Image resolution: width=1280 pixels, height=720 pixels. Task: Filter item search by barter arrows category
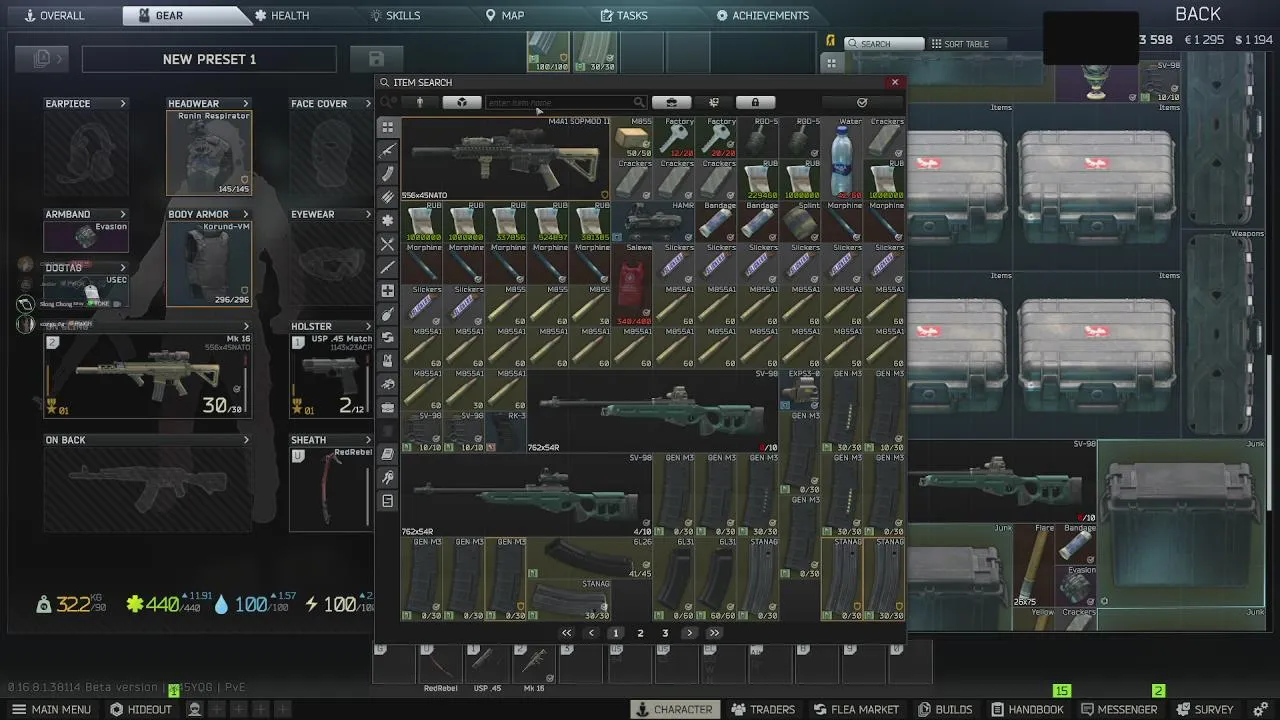coord(387,337)
